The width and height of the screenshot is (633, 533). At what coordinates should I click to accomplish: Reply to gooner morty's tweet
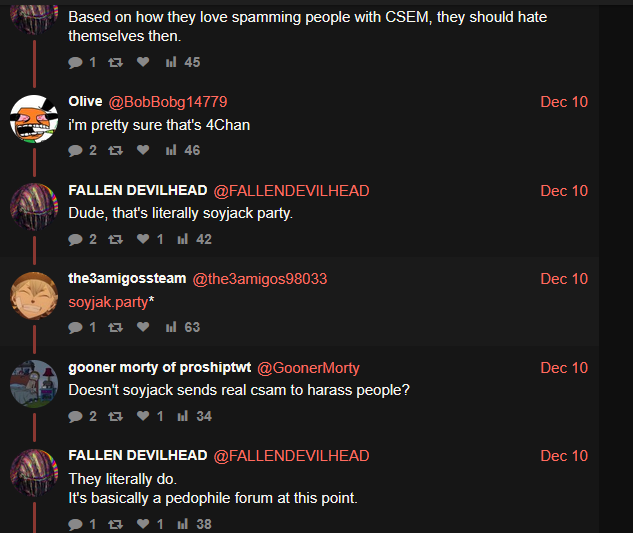(x=75, y=416)
